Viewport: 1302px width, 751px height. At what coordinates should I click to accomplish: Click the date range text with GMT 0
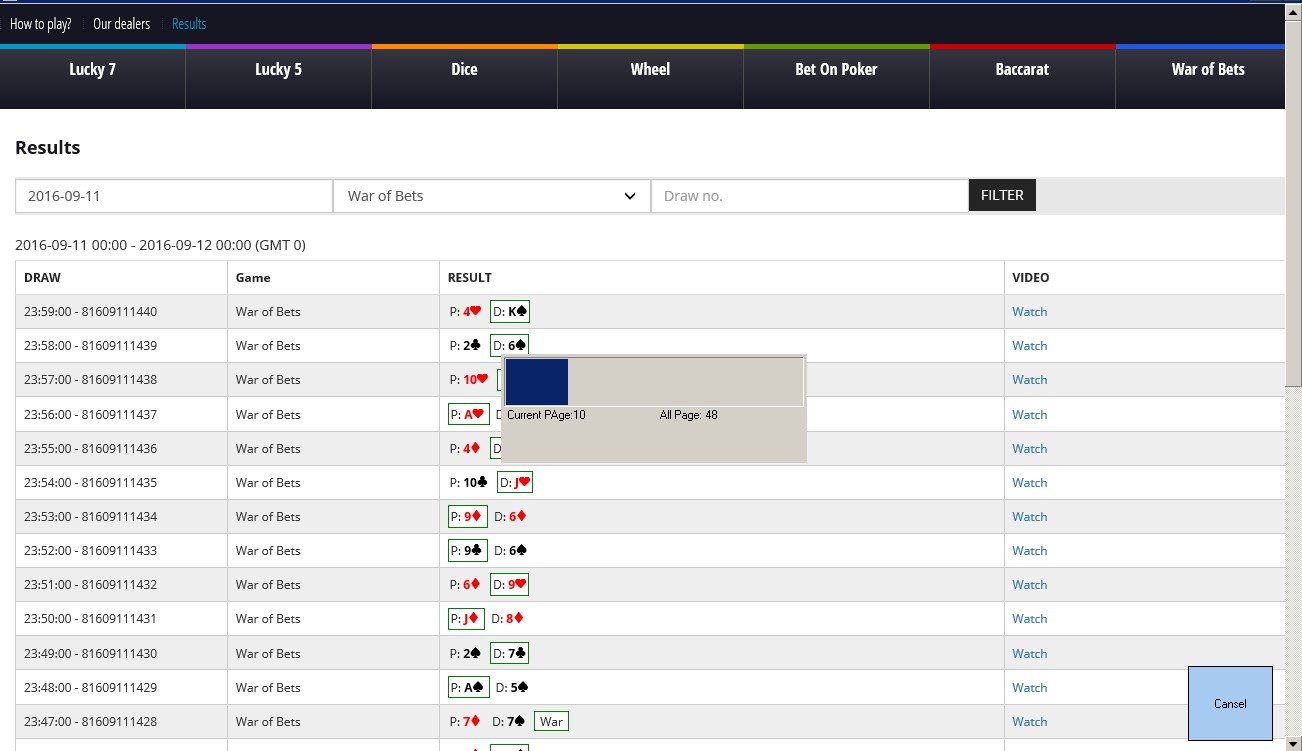[161, 245]
